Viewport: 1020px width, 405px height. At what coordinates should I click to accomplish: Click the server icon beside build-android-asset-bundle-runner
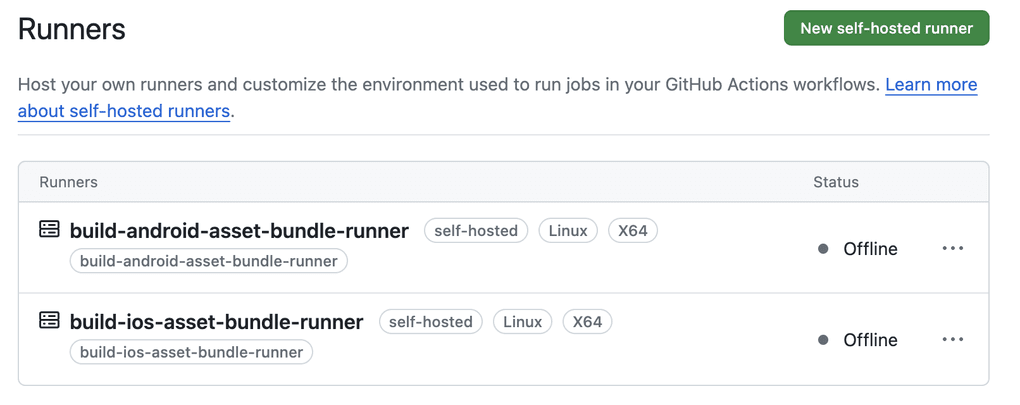point(49,230)
